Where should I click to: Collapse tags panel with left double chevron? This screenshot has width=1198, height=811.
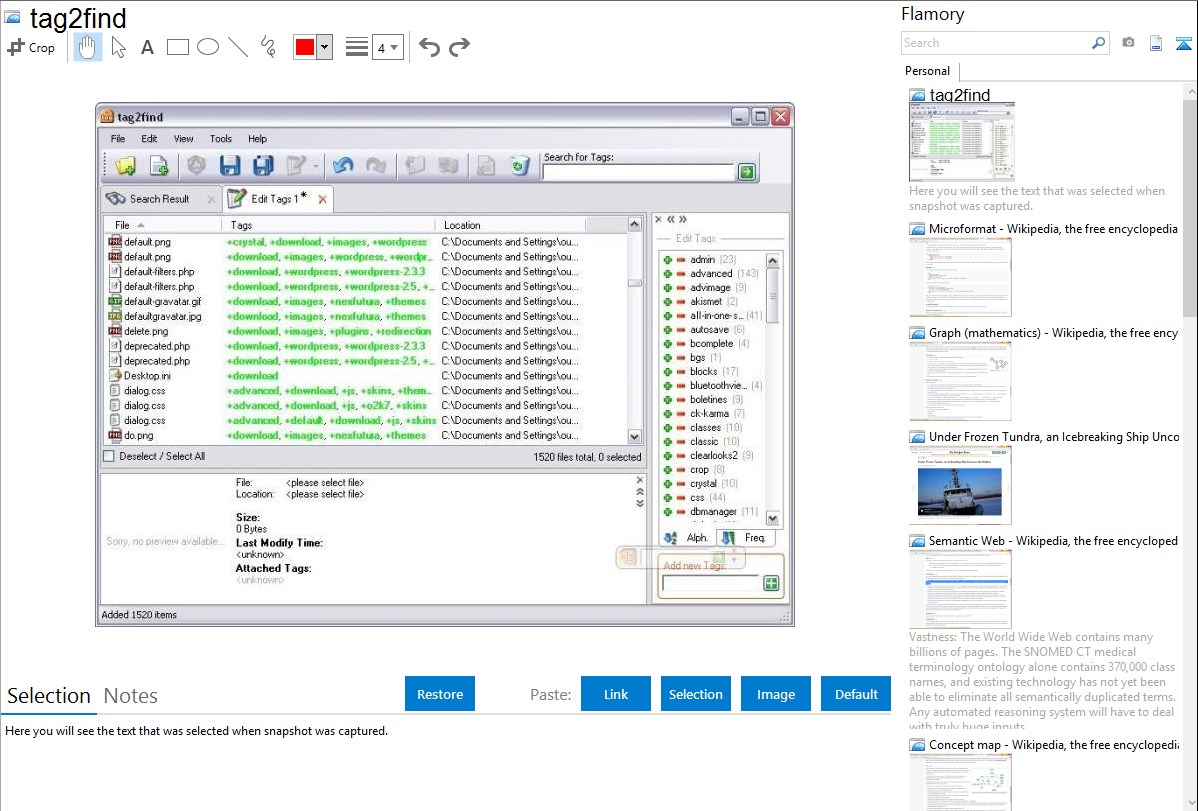(x=671, y=219)
